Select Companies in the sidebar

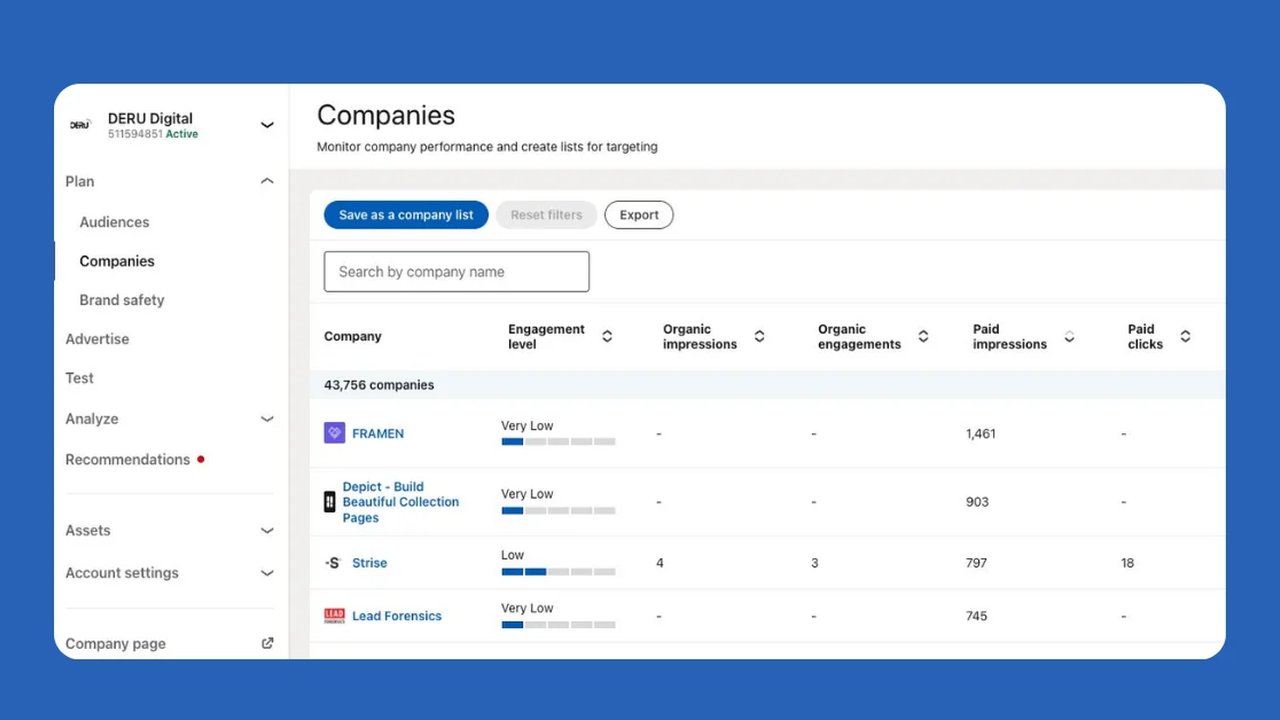[117, 261]
